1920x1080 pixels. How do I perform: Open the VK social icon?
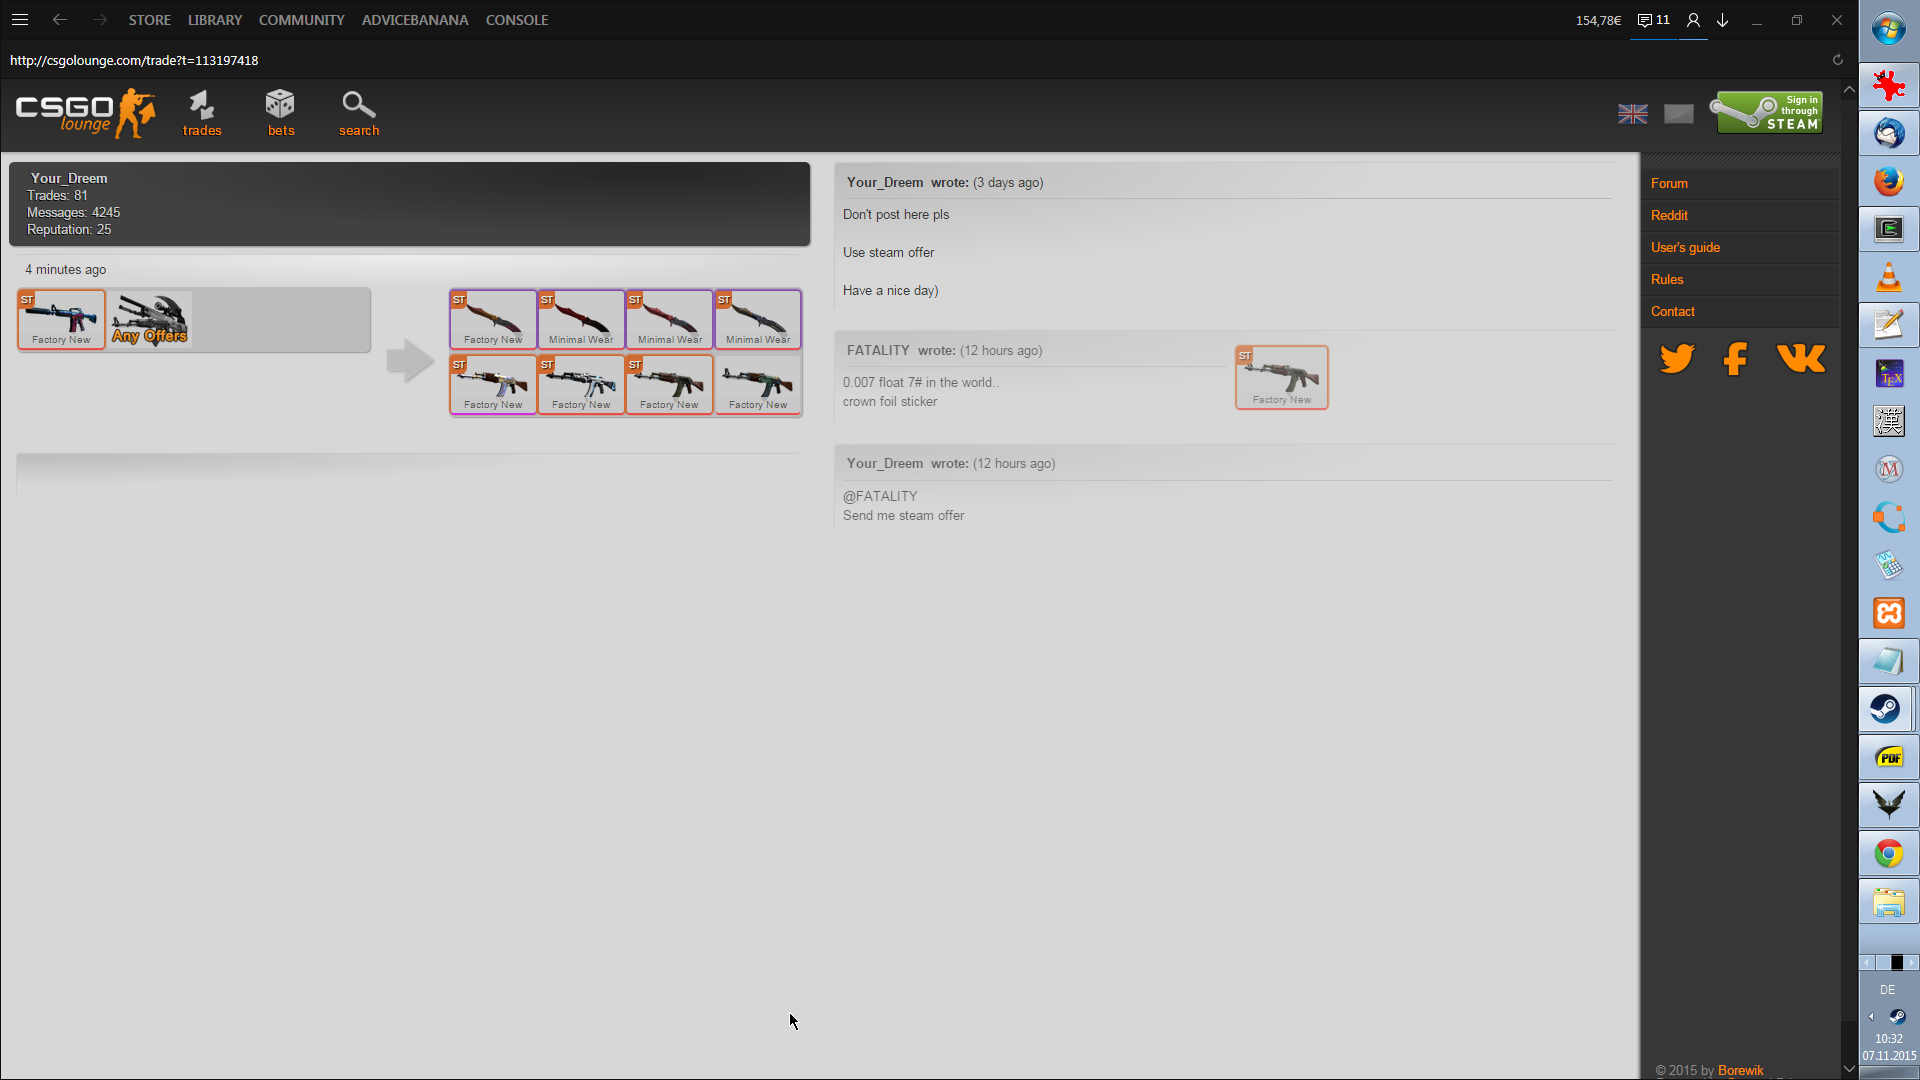1801,358
